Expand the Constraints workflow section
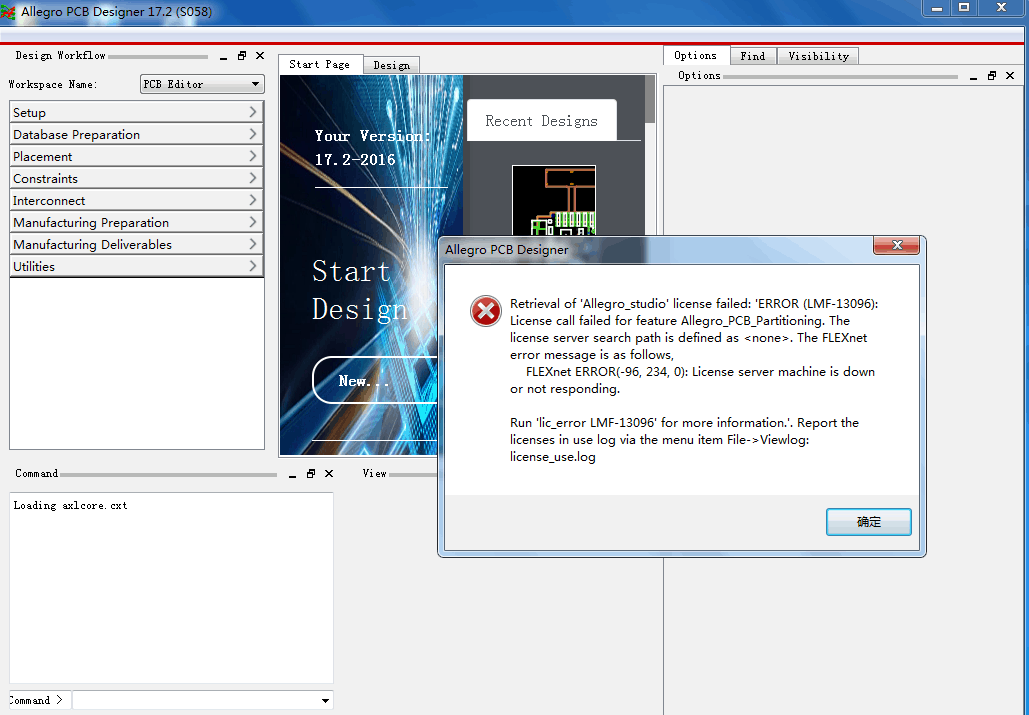Image resolution: width=1029 pixels, height=715 pixels. pos(136,178)
